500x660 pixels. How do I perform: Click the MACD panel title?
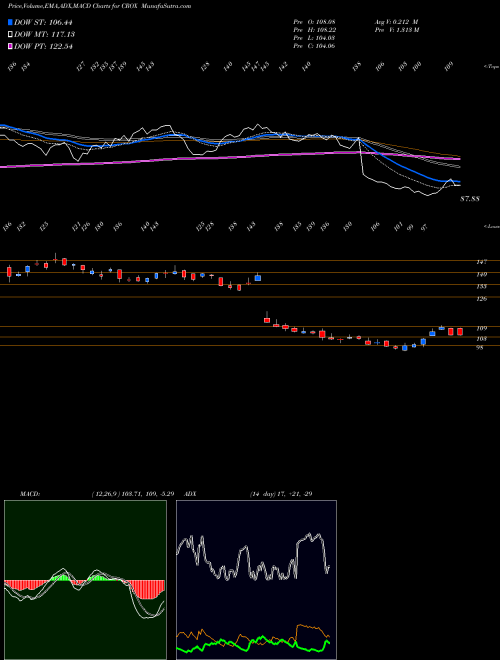pyautogui.click(x=29, y=494)
